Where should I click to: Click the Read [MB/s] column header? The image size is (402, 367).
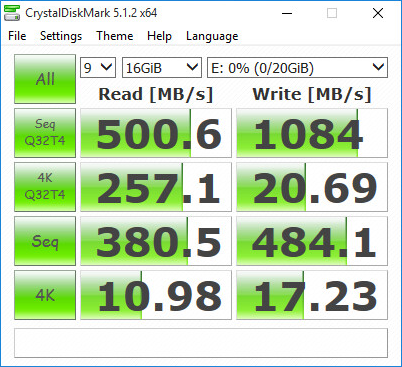click(156, 94)
